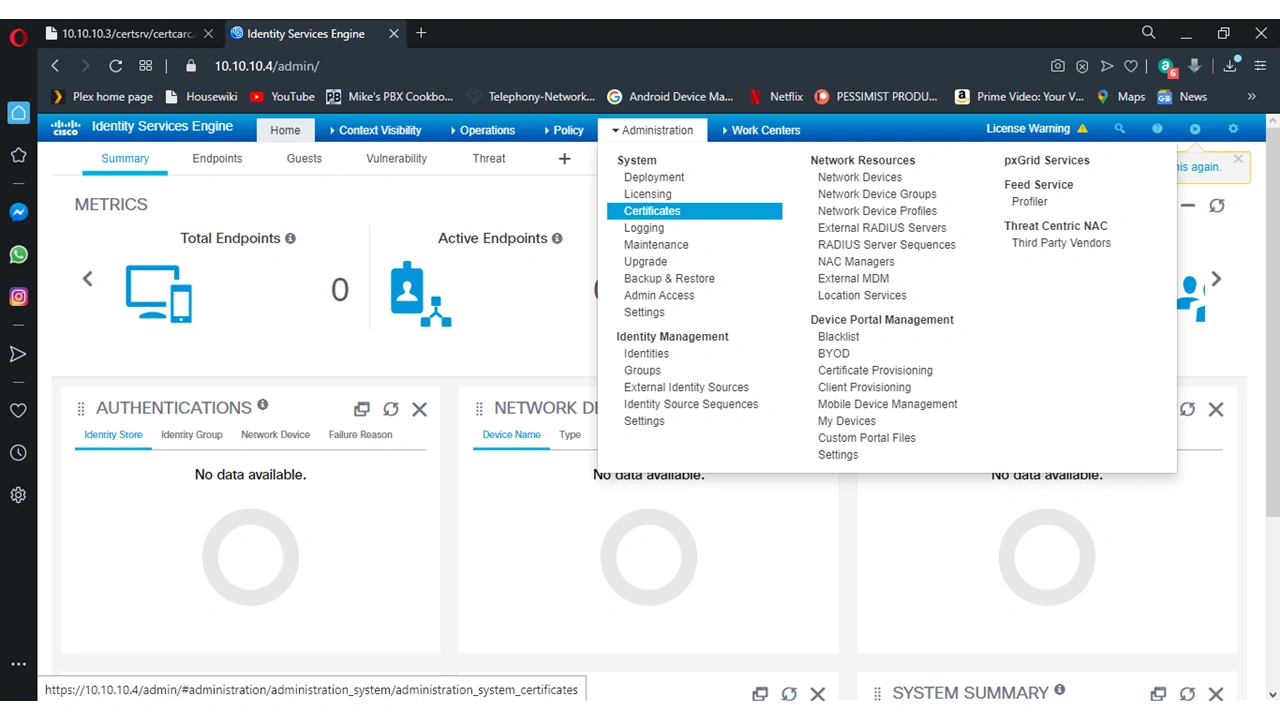
Task: Select the Identity Group tab in Authentications
Action: (x=192, y=435)
